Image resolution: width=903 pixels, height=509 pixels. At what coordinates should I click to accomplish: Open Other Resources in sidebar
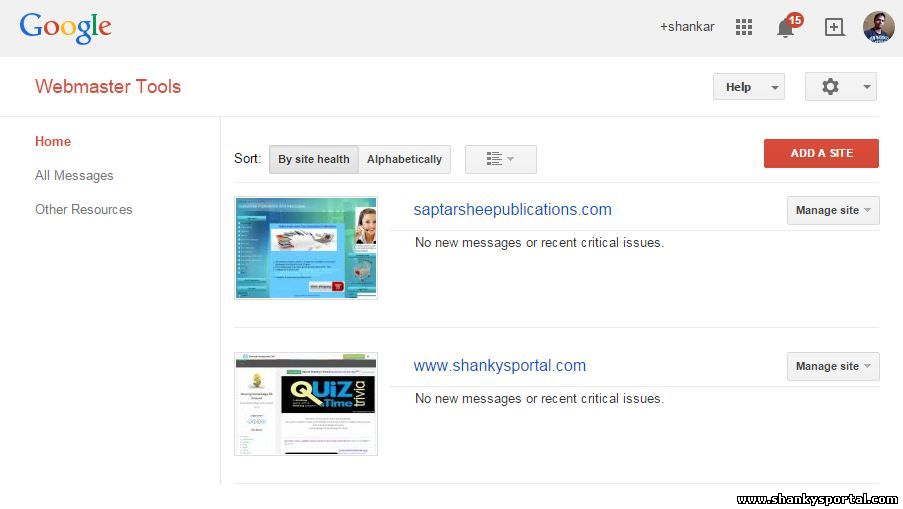click(x=84, y=210)
